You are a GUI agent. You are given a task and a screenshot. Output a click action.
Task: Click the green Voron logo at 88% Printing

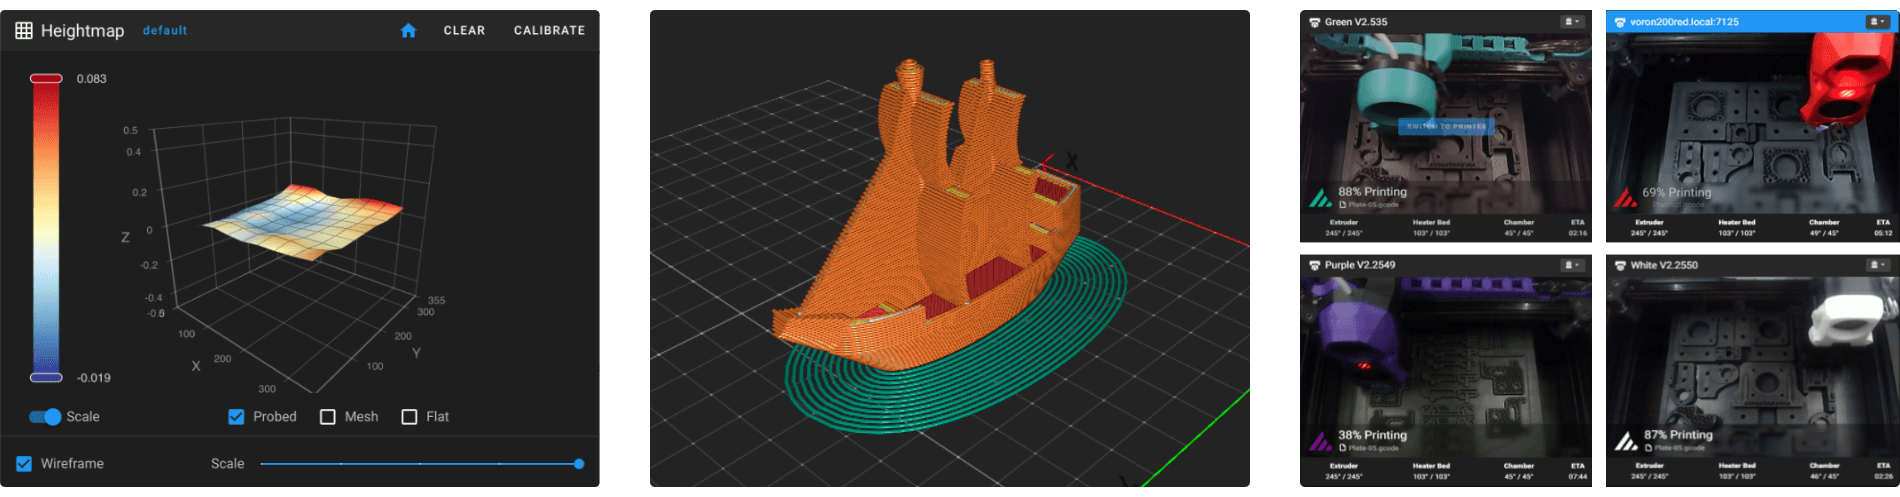pyautogui.click(x=1320, y=198)
